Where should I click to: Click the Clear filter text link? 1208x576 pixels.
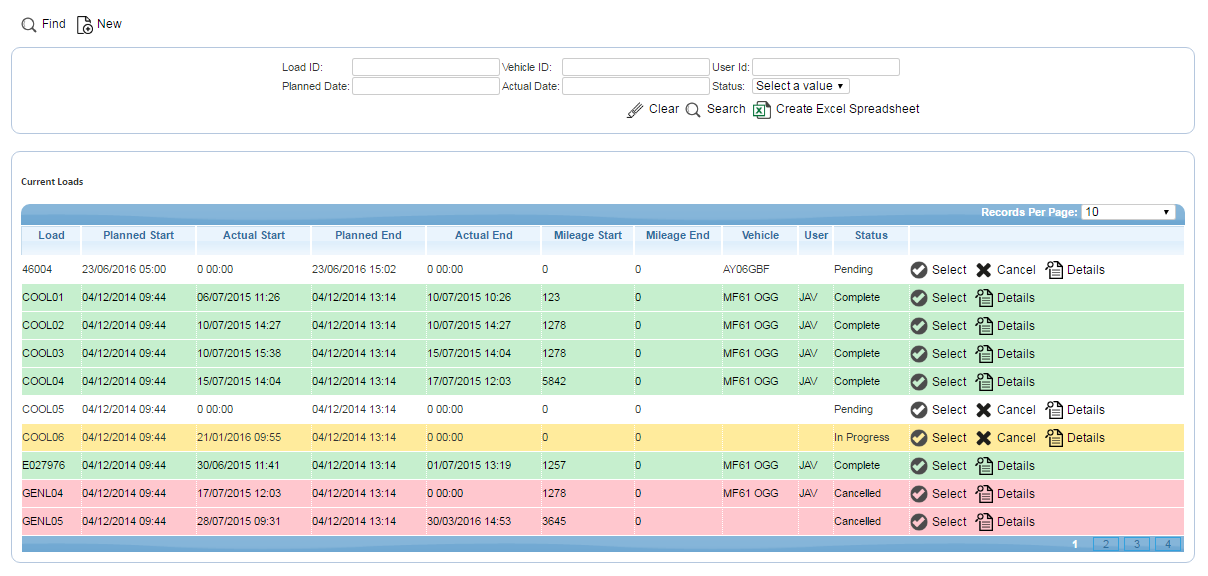(664, 109)
